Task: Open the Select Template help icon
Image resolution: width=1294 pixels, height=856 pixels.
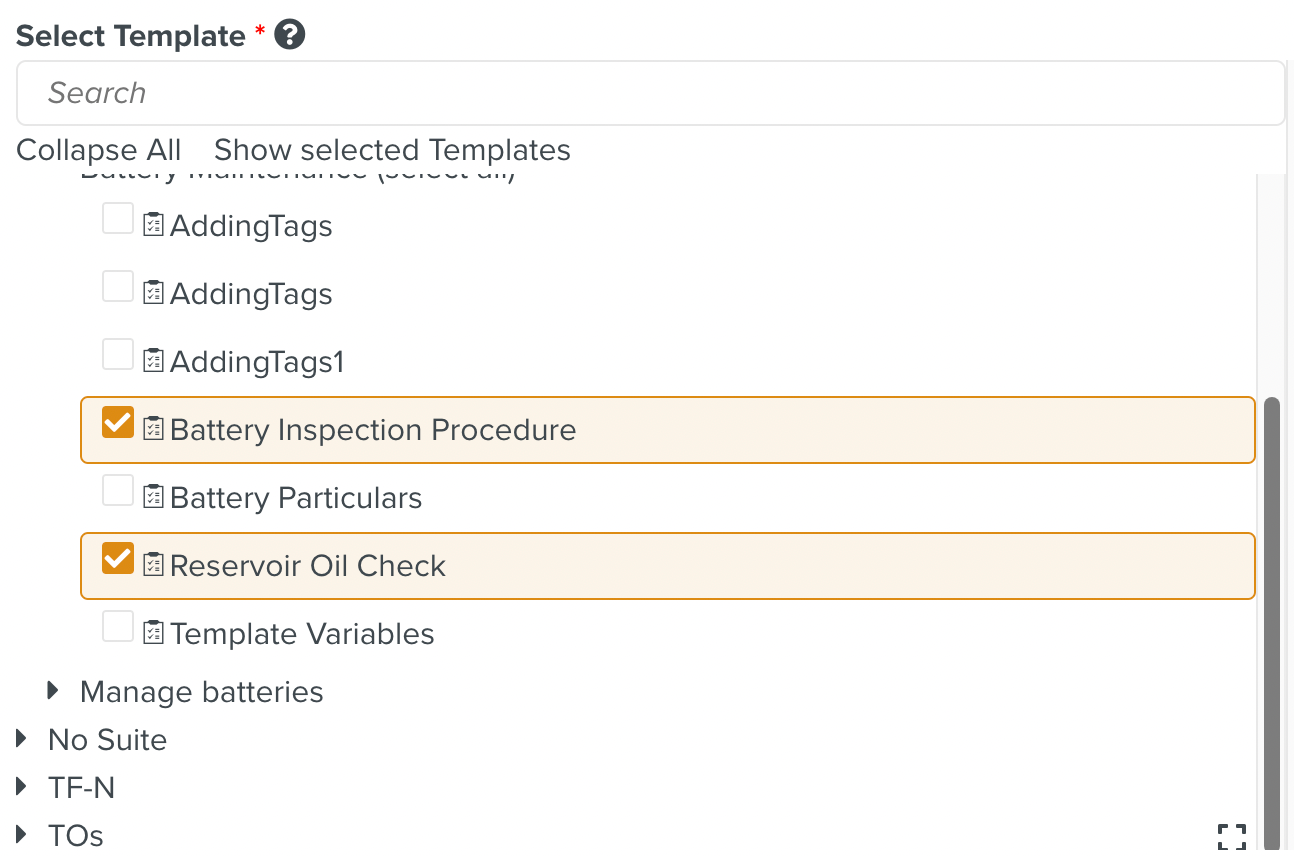Action: click(288, 35)
